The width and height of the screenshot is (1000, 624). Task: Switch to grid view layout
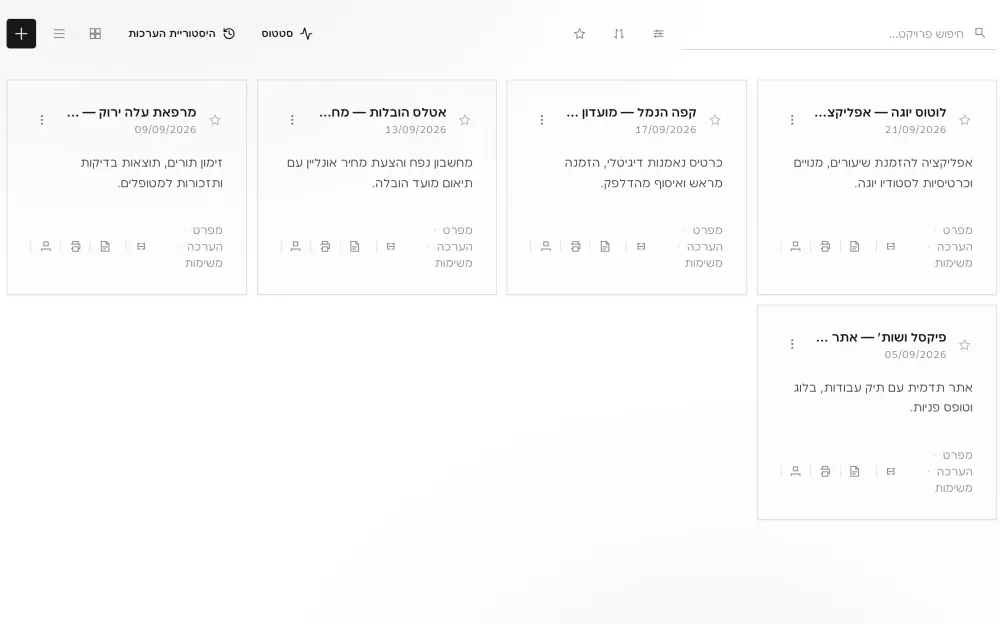click(x=95, y=34)
